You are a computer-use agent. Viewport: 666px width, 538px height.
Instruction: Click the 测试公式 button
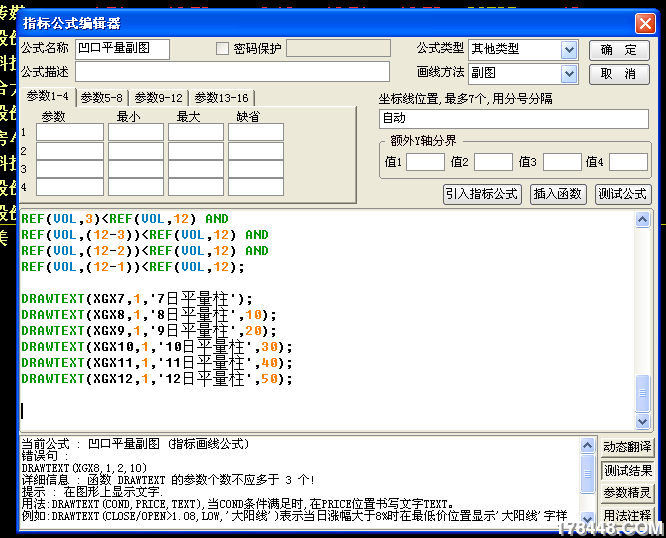click(623, 194)
